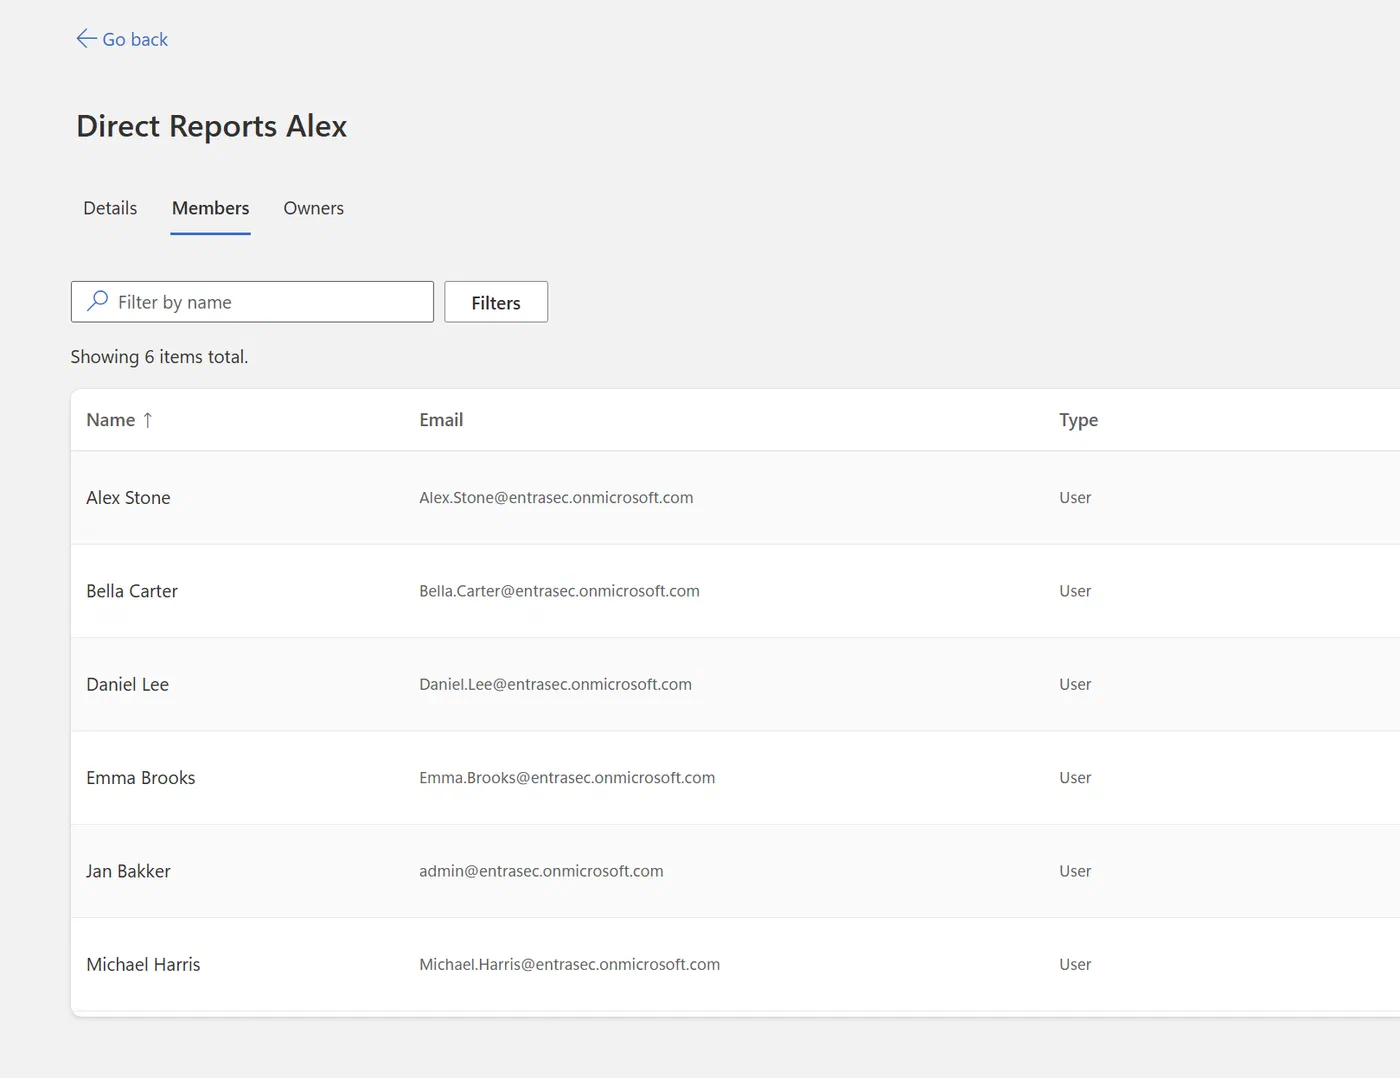1400x1078 pixels.
Task: Select the Members tab
Action: [x=210, y=208]
